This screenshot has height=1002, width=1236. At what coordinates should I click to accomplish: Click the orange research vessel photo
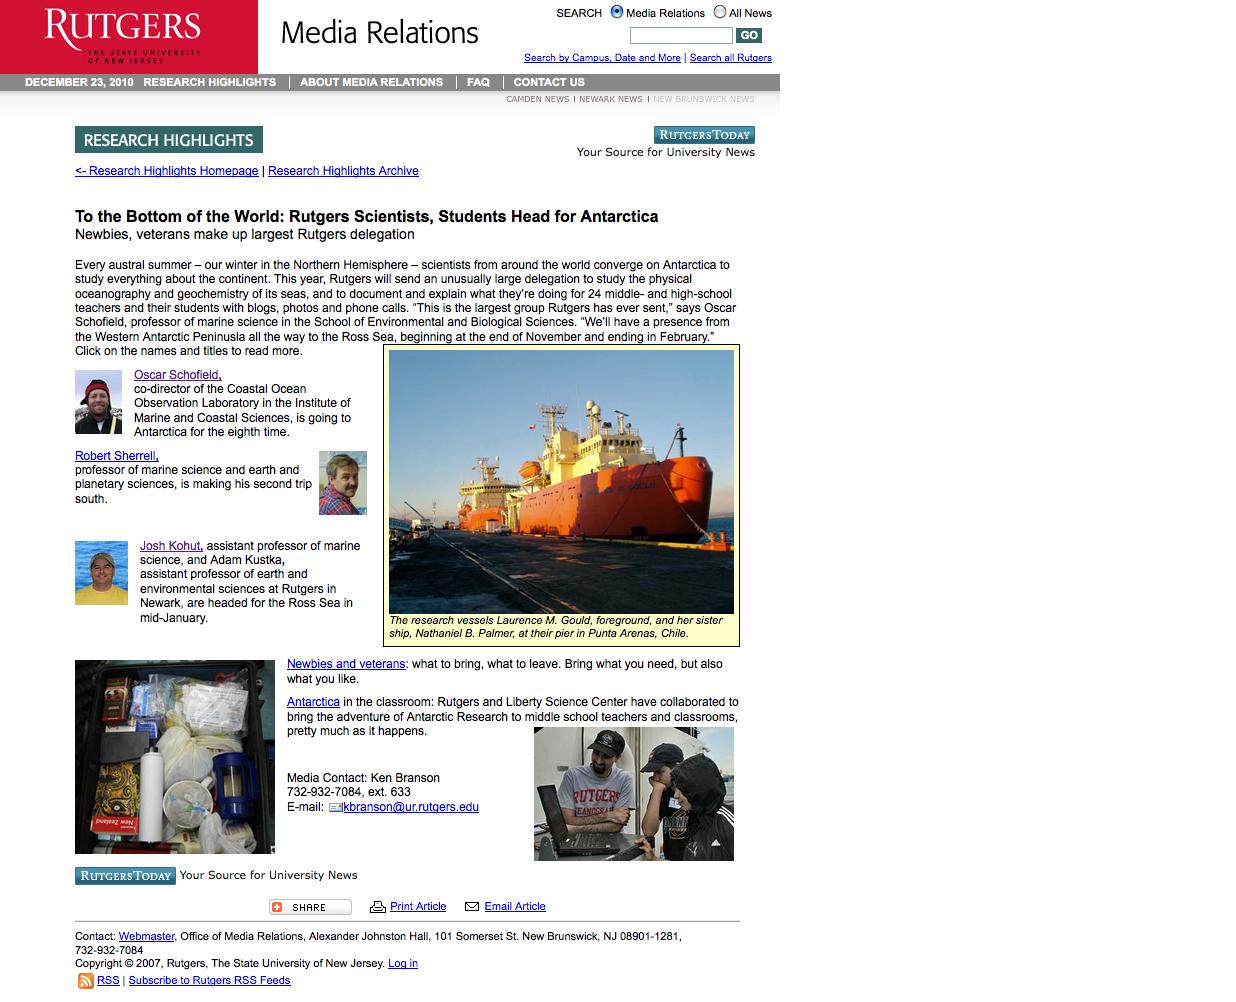pyautogui.click(x=561, y=482)
